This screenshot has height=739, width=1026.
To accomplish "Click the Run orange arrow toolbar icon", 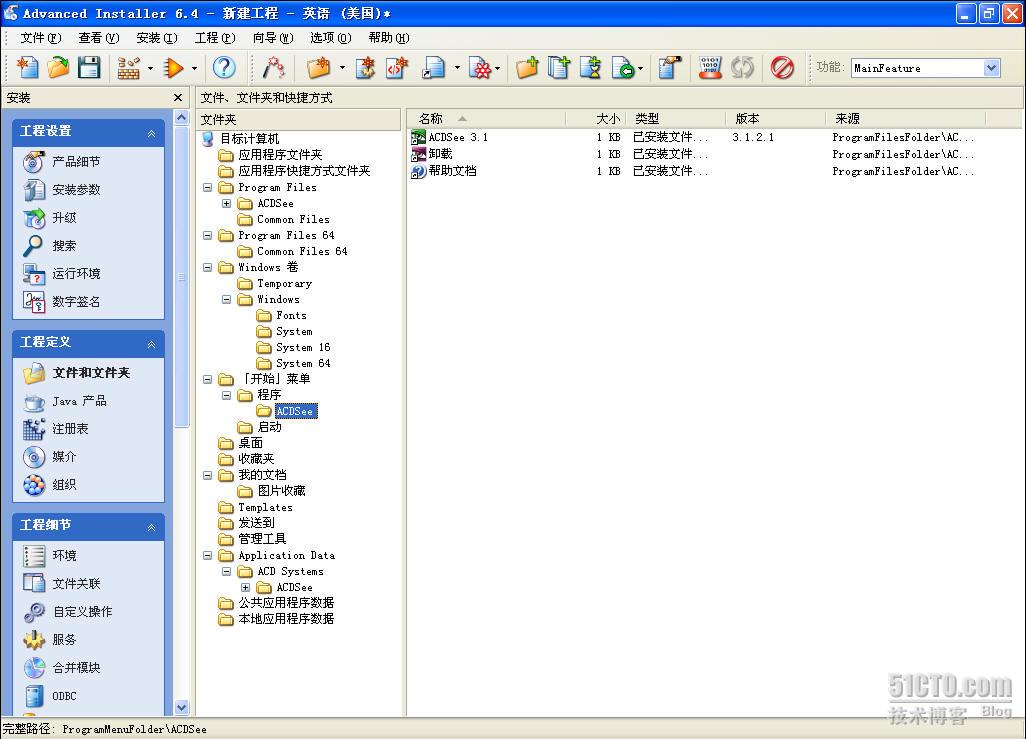I will point(174,67).
